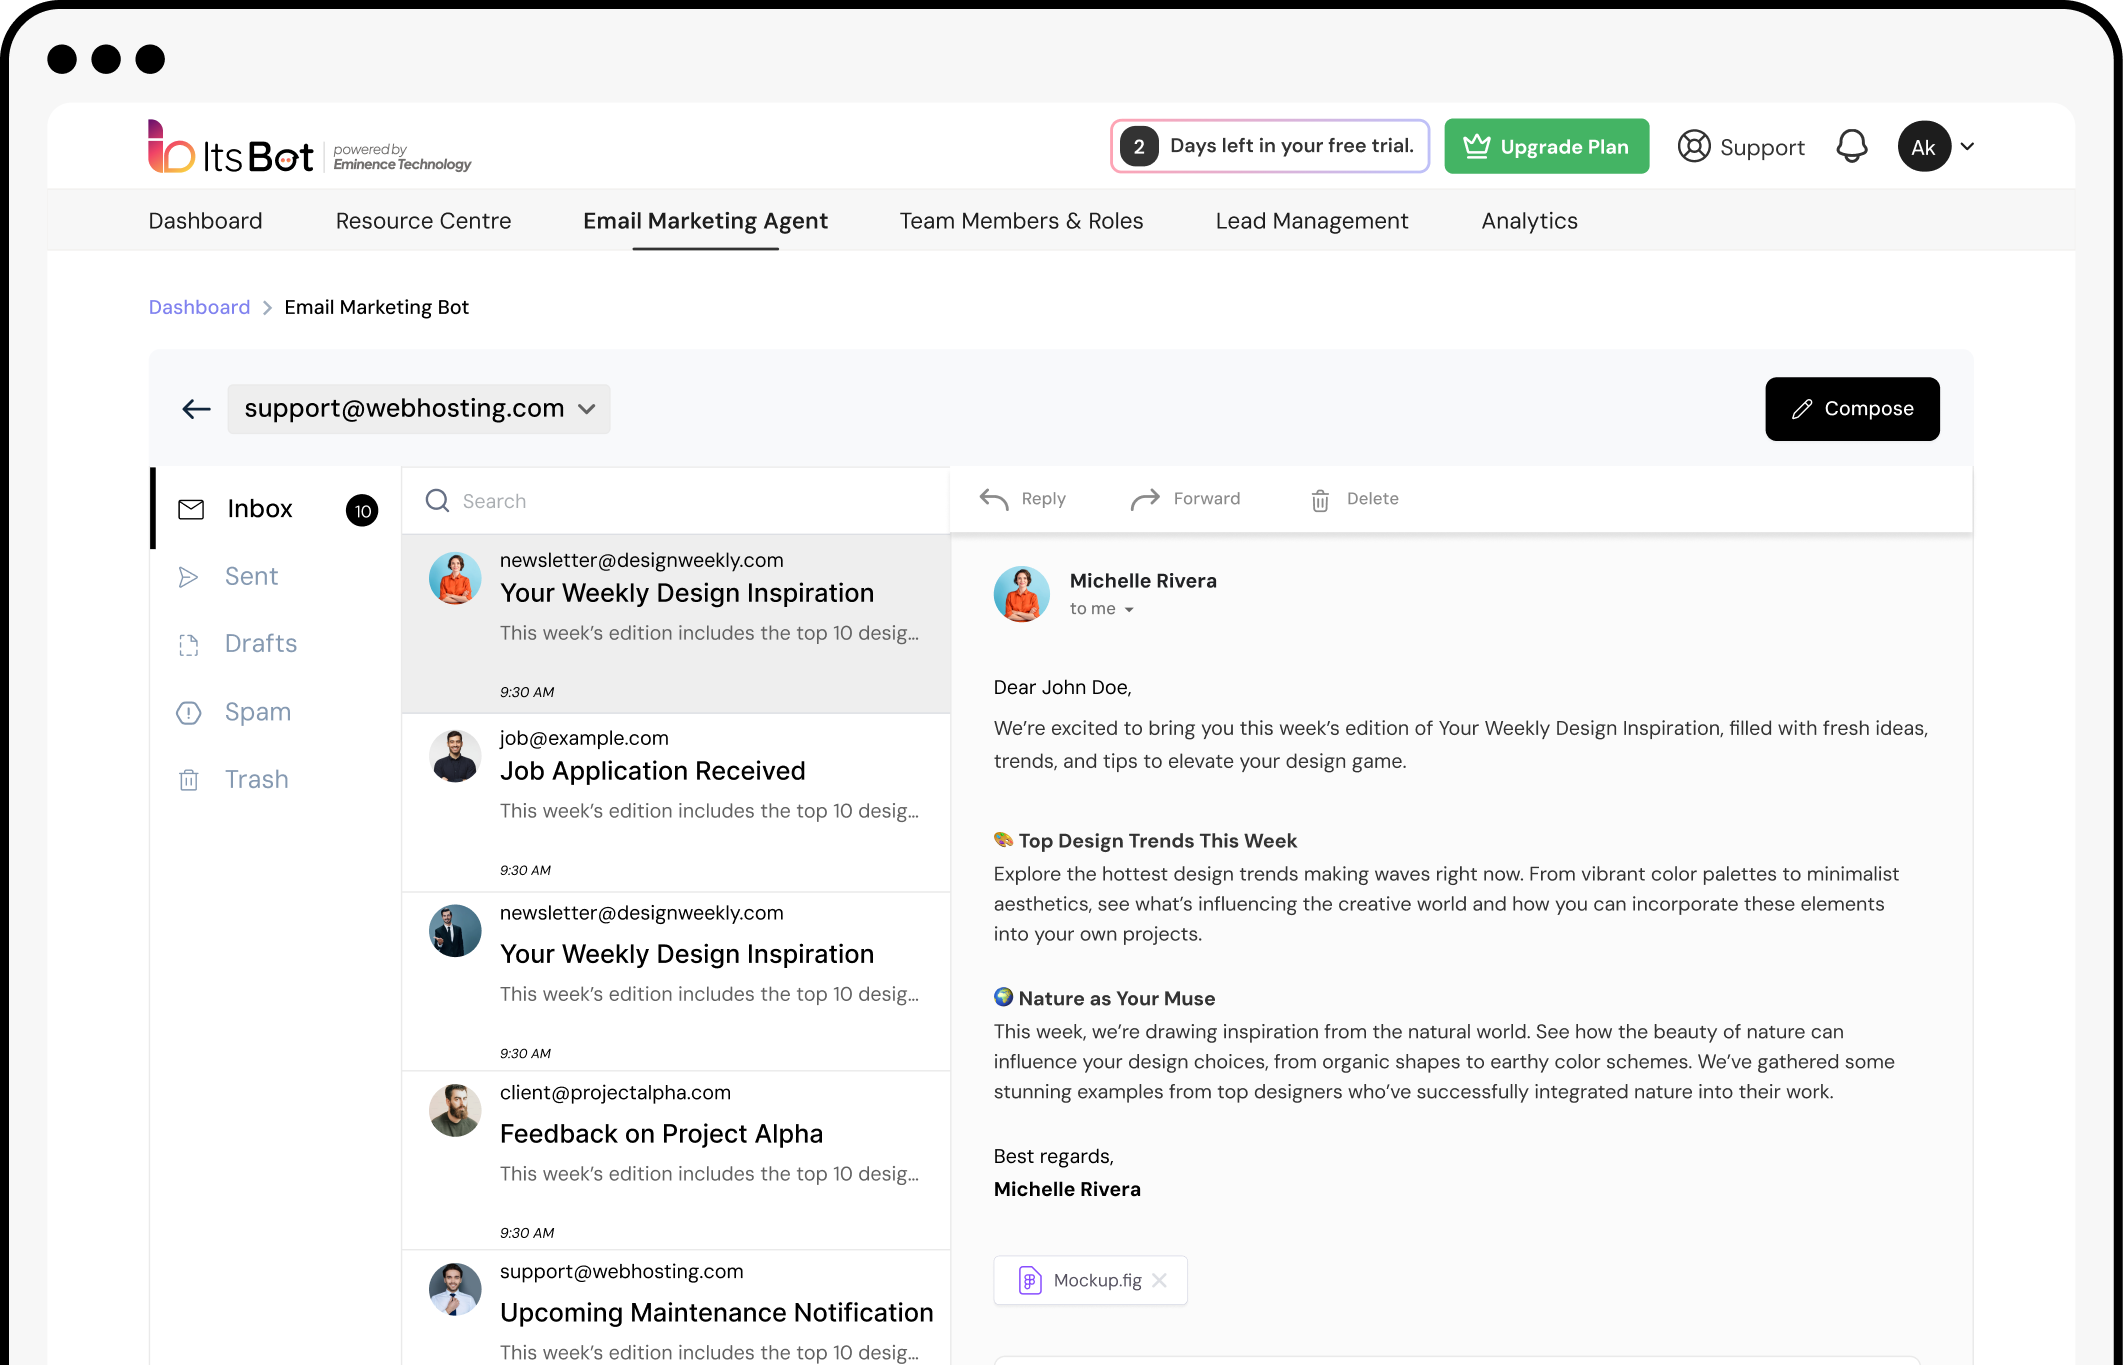
Task: Click the Reply arrow icon
Action: pos(994,499)
